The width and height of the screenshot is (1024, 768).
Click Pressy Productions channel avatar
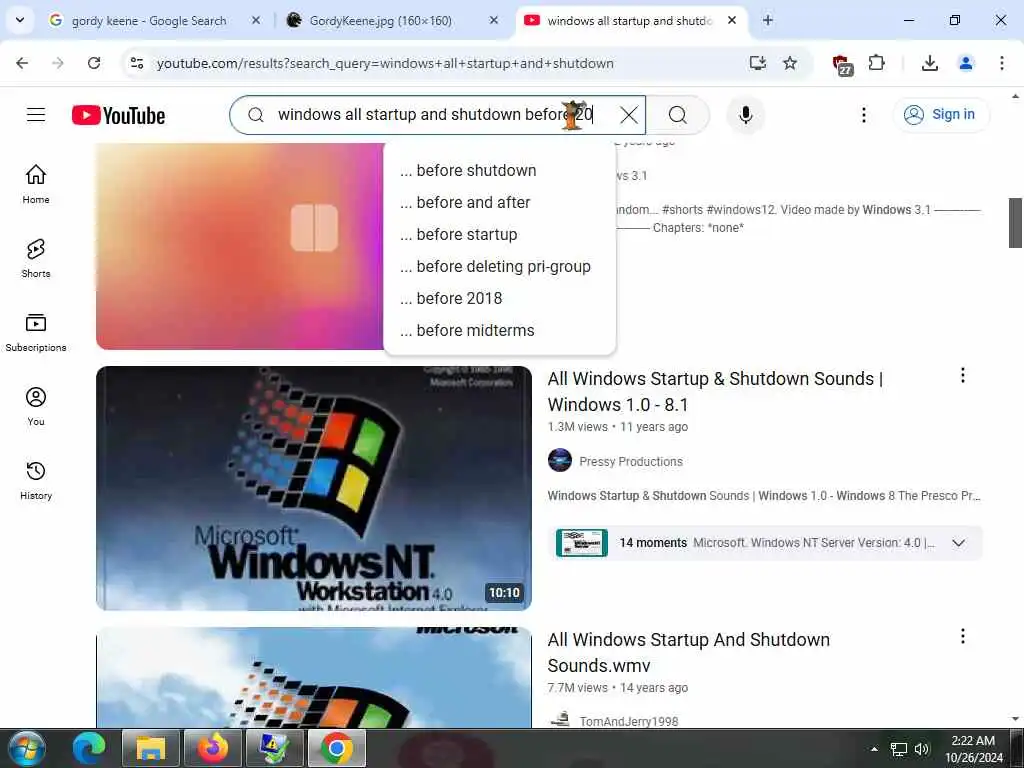[560, 460]
